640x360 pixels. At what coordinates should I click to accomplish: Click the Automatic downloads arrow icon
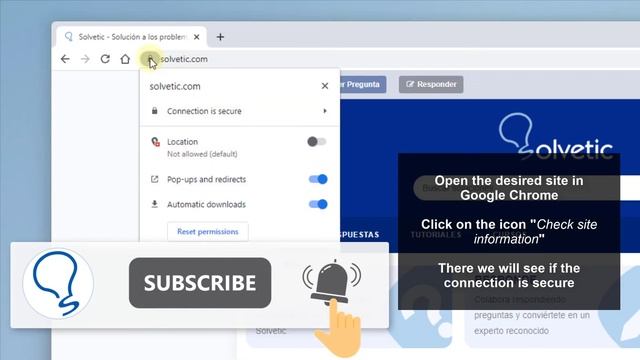154,204
